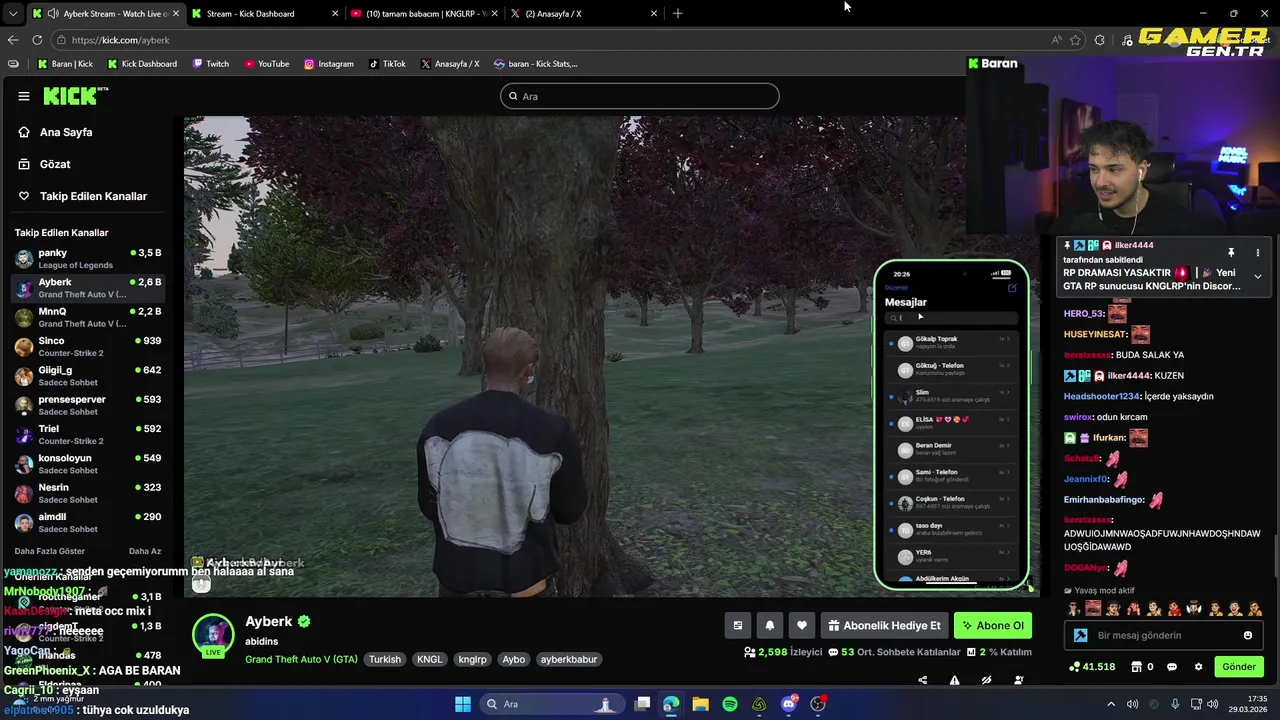Focus the 'Bir mesaj gönderin' chat input
The width and height of the screenshot is (1280, 720).
pos(1165,635)
